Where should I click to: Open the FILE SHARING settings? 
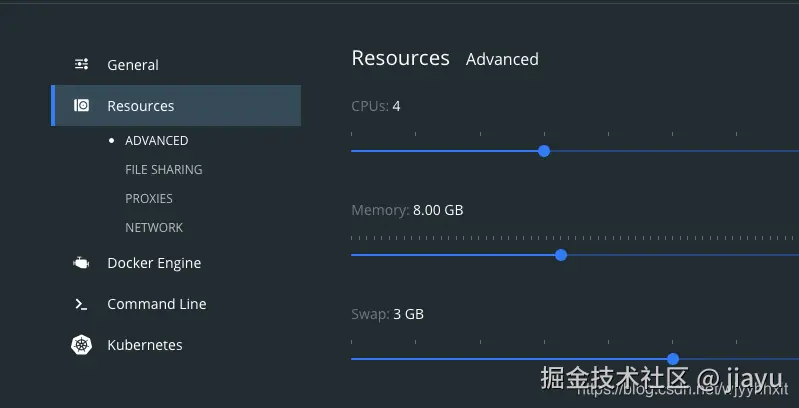[164, 170]
